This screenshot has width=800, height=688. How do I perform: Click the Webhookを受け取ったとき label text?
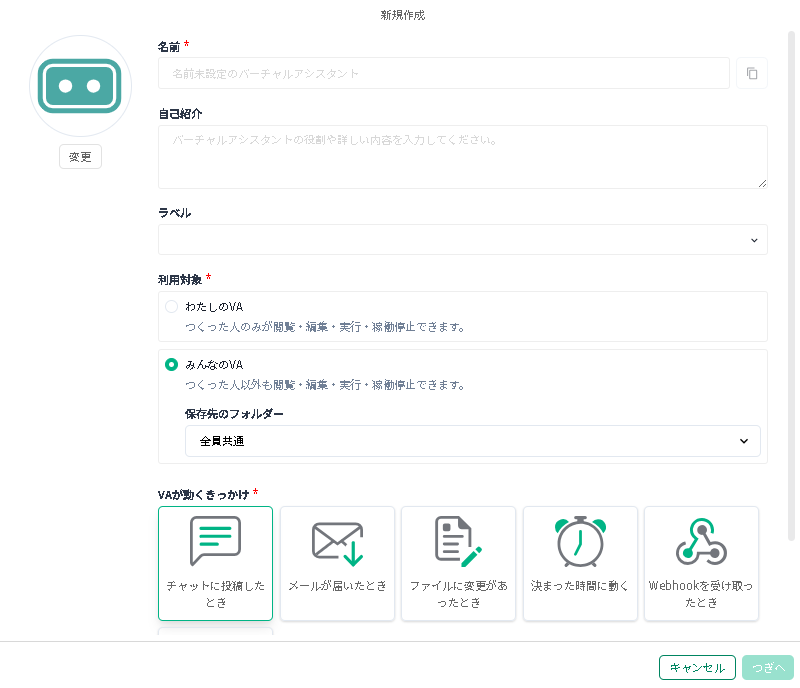coord(701,594)
